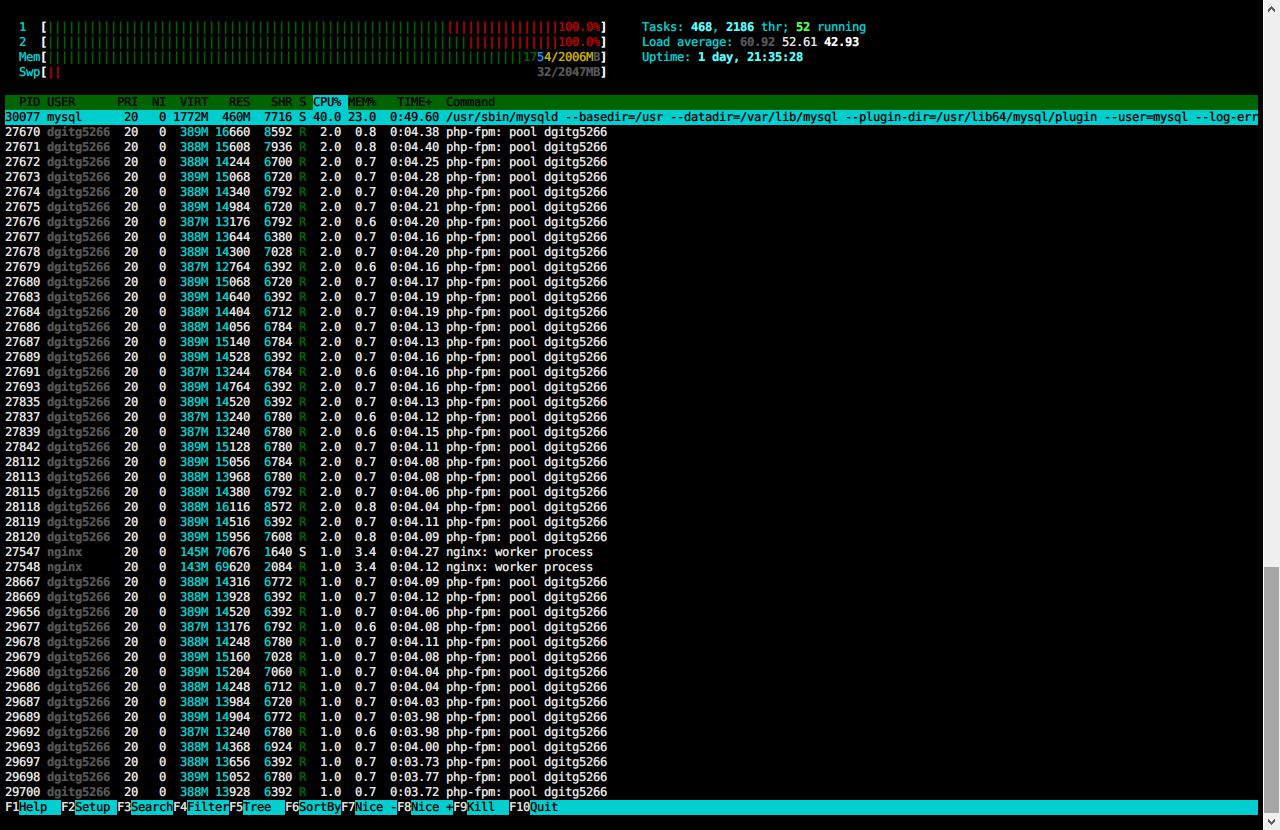Click the Command column header
This screenshot has height=830, width=1280.
[470, 102]
